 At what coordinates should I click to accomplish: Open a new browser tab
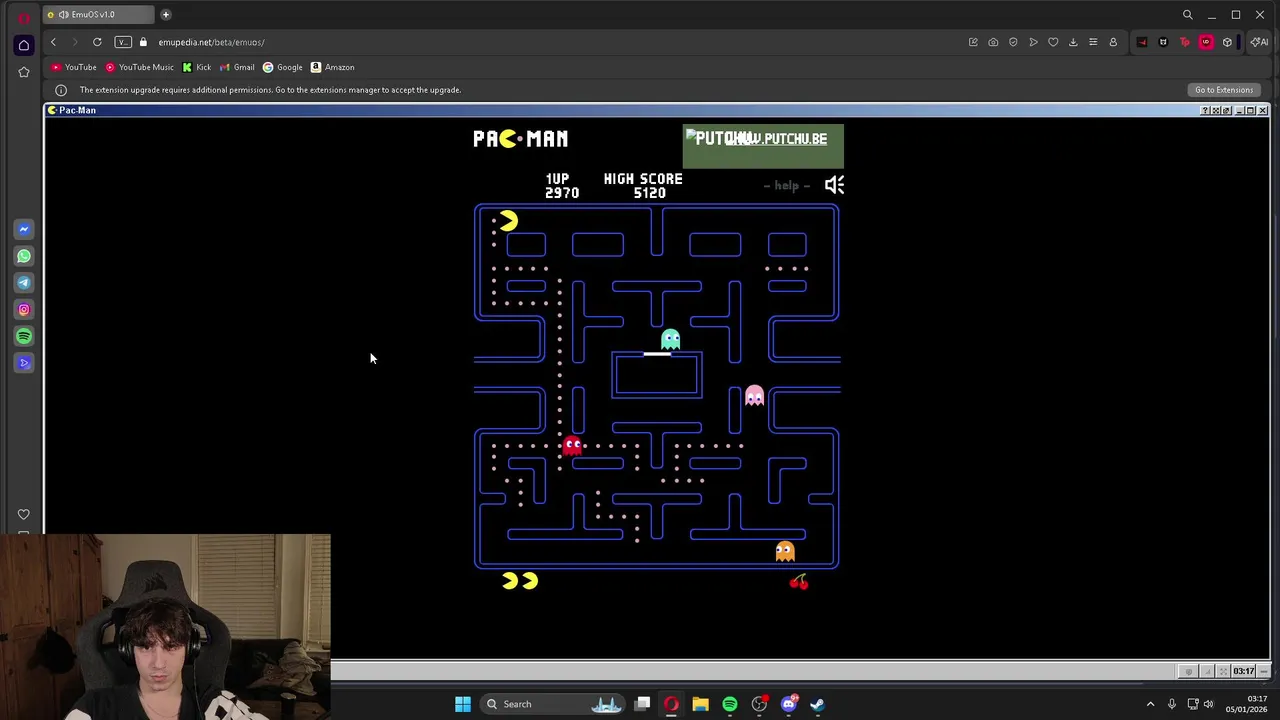tap(166, 15)
